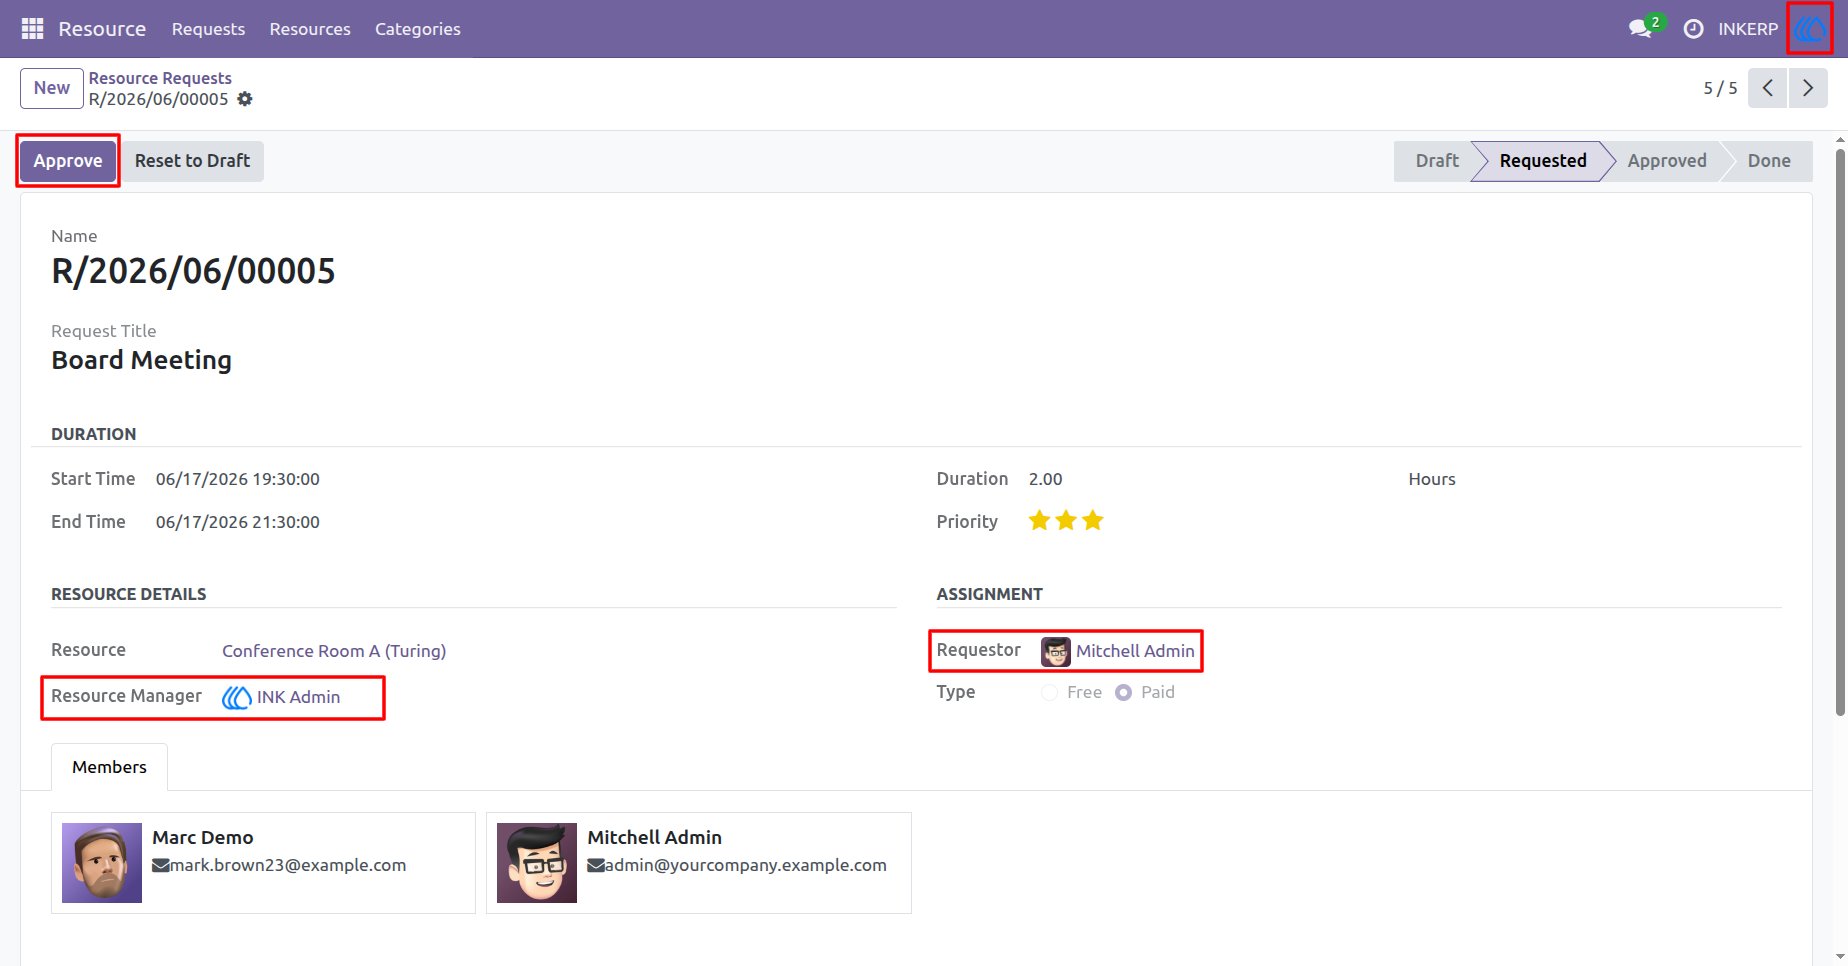The width and height of the screenshot is (1848, 966).
Task: Set priority to the second star
Action: click(1066, 520)
